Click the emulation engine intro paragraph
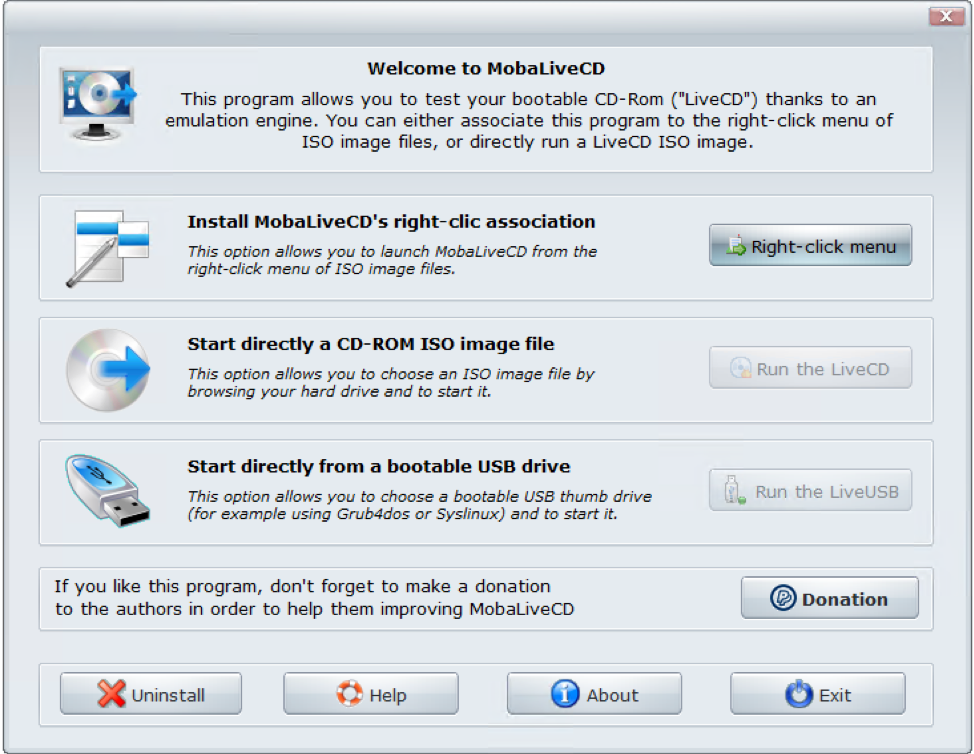The height and width of the screenshot is (754, 974). pos(528,120)
